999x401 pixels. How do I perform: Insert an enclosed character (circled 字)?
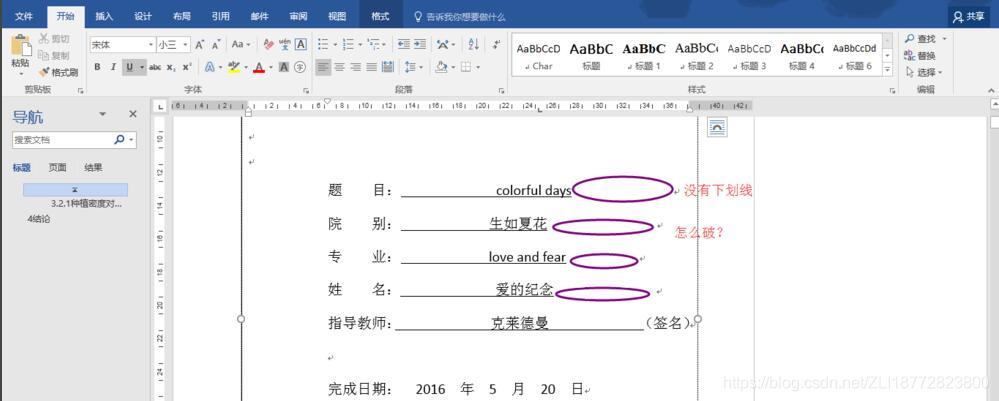tap(300, 67)
